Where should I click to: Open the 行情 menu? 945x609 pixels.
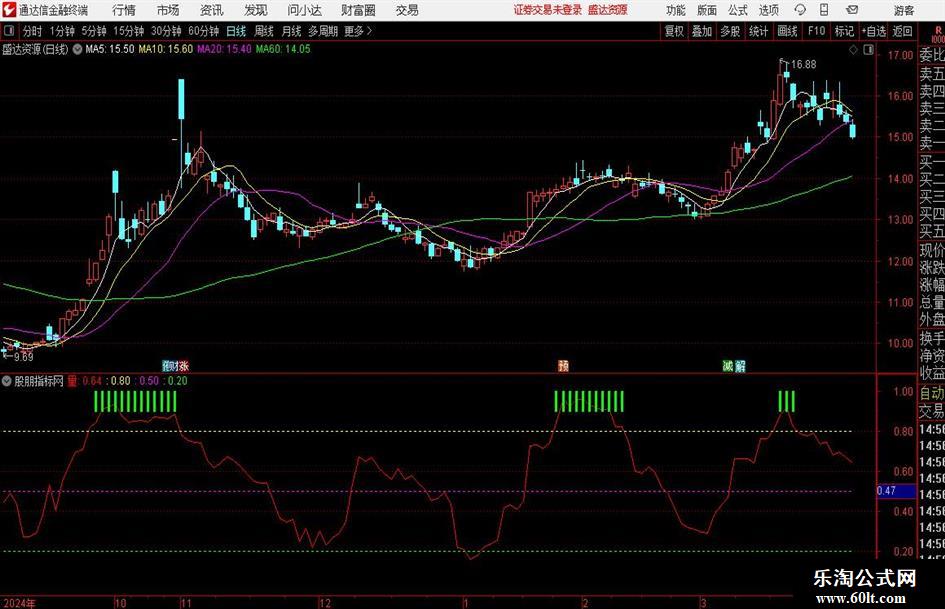(x=124, y=10)
